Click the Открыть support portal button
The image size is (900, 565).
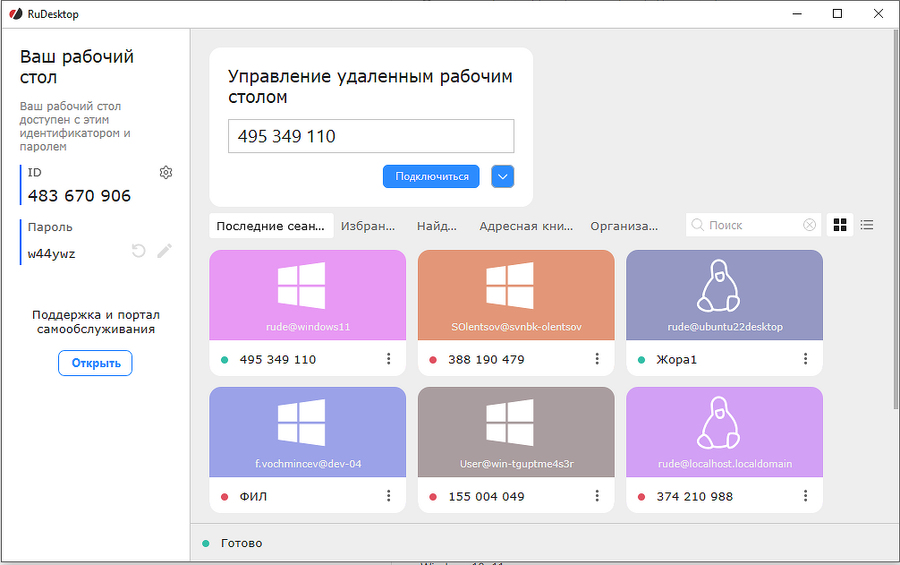click(x=95, y=363)
